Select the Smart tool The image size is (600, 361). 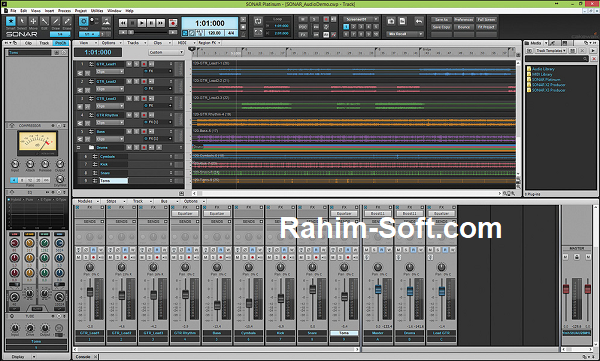[x=11, y=21]
